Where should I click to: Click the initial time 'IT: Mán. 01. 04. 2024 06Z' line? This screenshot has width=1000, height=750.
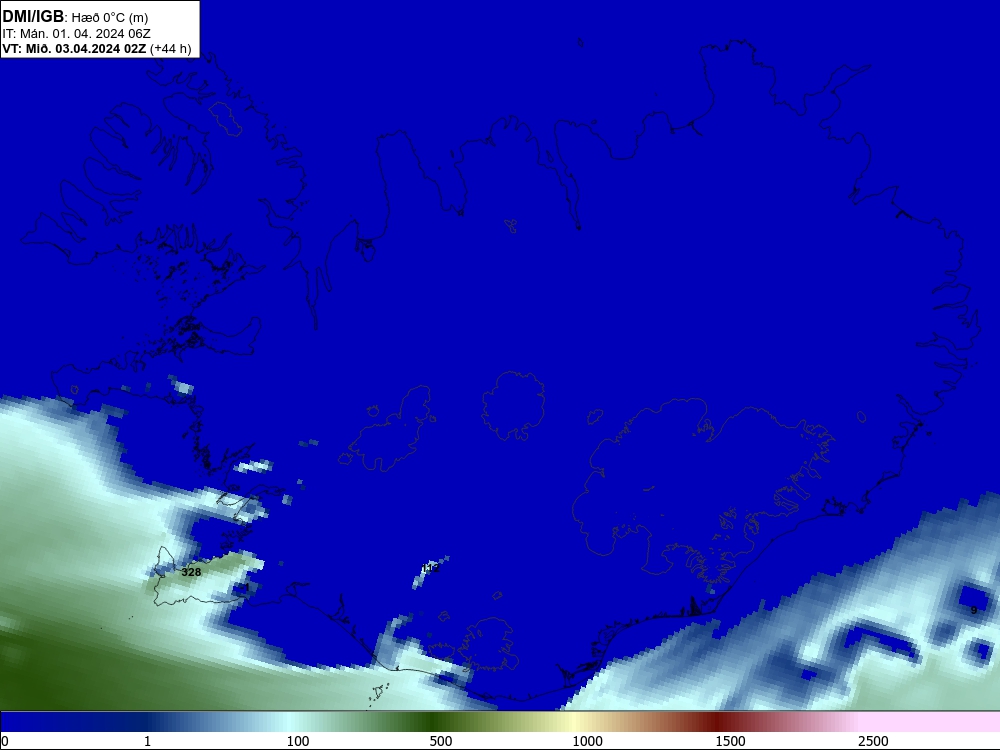coord(76,33)
